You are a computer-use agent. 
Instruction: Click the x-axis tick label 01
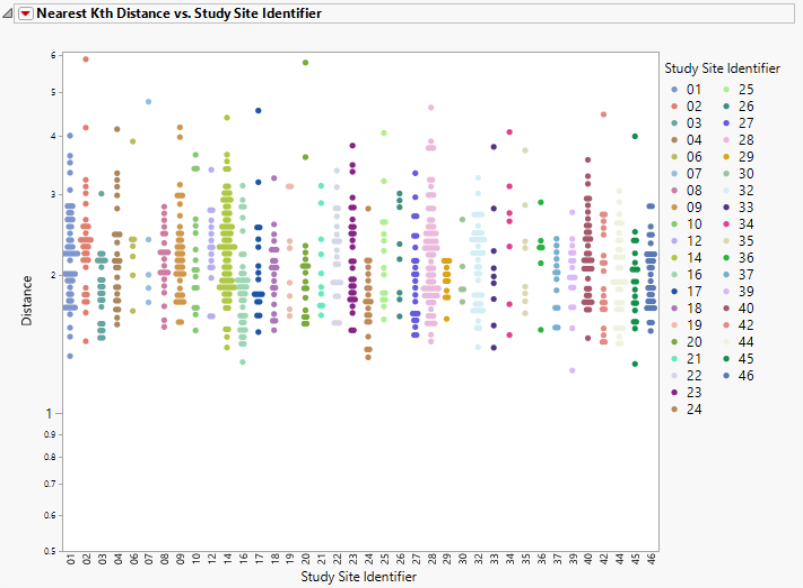71,559
